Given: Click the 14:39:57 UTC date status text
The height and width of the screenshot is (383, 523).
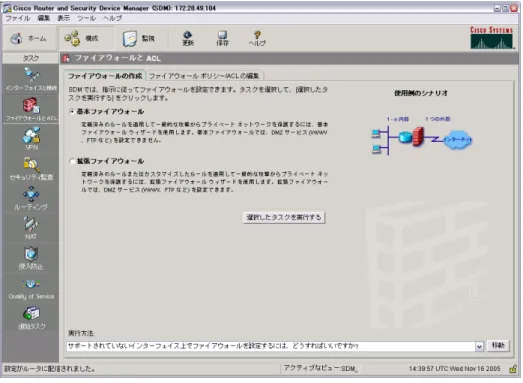Looking at the screenshot, I should 455,369.
